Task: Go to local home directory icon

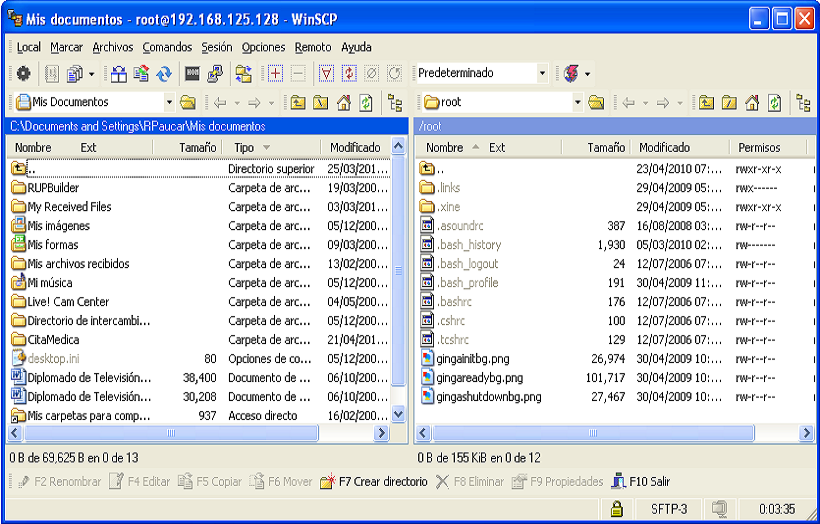Action: pos(344,102)
